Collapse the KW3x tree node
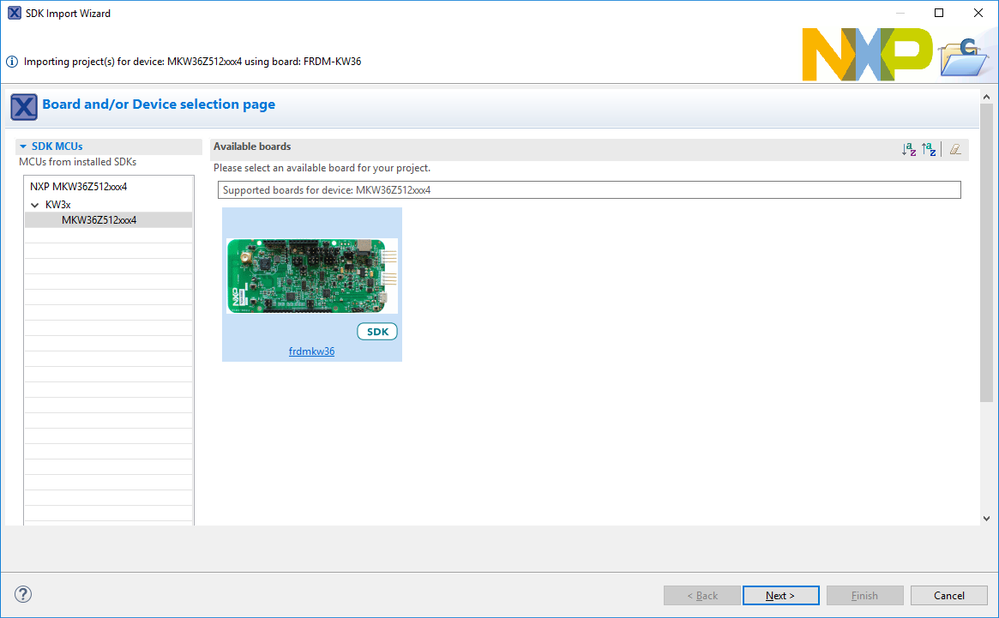 (x=35, y=205)
